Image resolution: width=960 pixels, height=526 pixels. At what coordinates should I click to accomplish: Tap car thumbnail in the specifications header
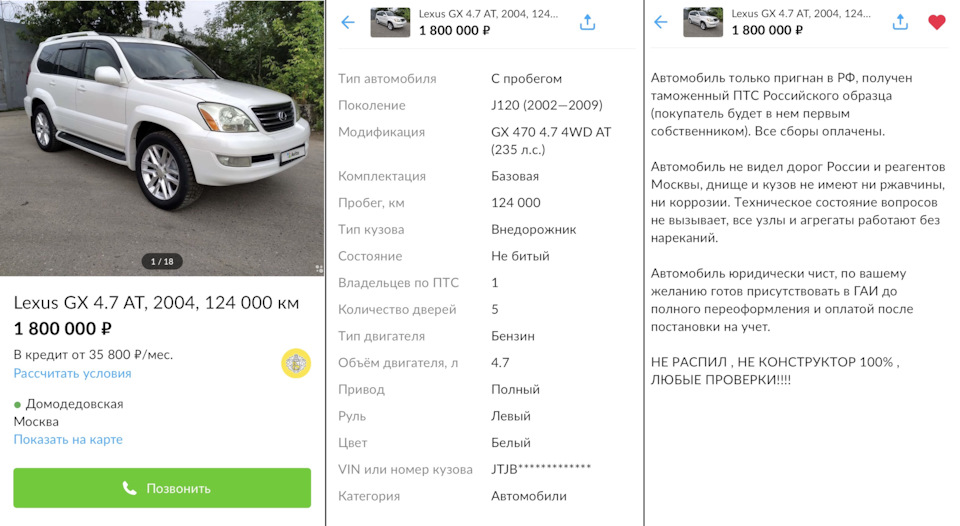(x=390, y=23)
